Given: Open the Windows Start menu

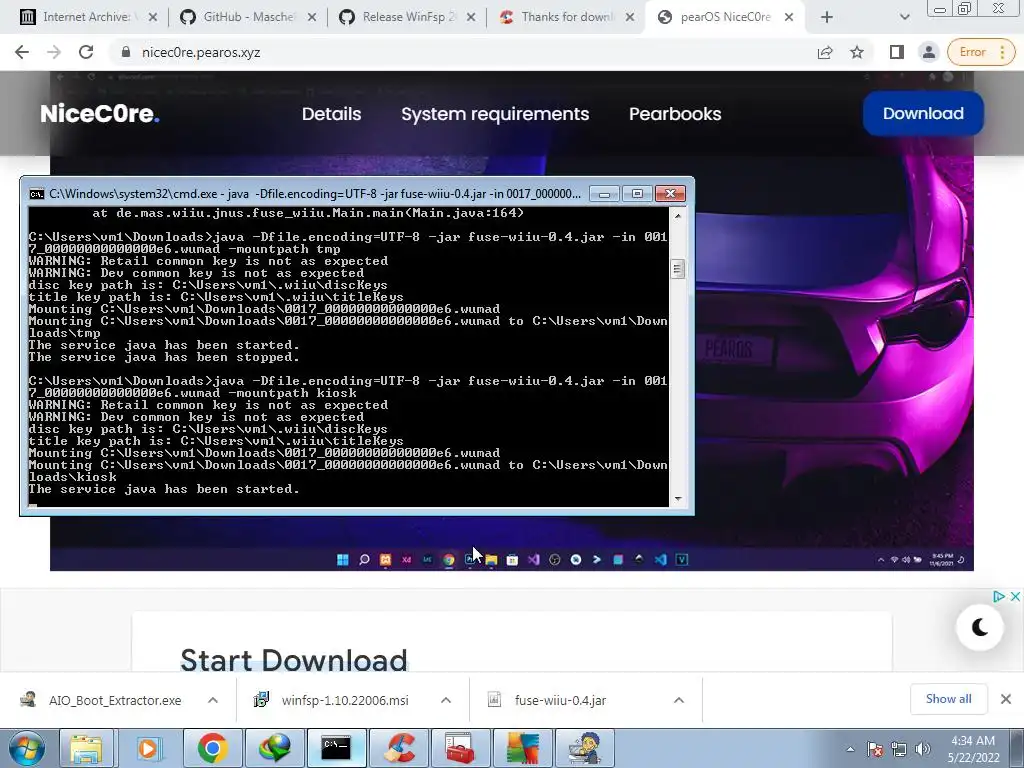Looking at the screenshot, I should click(26, 748).
